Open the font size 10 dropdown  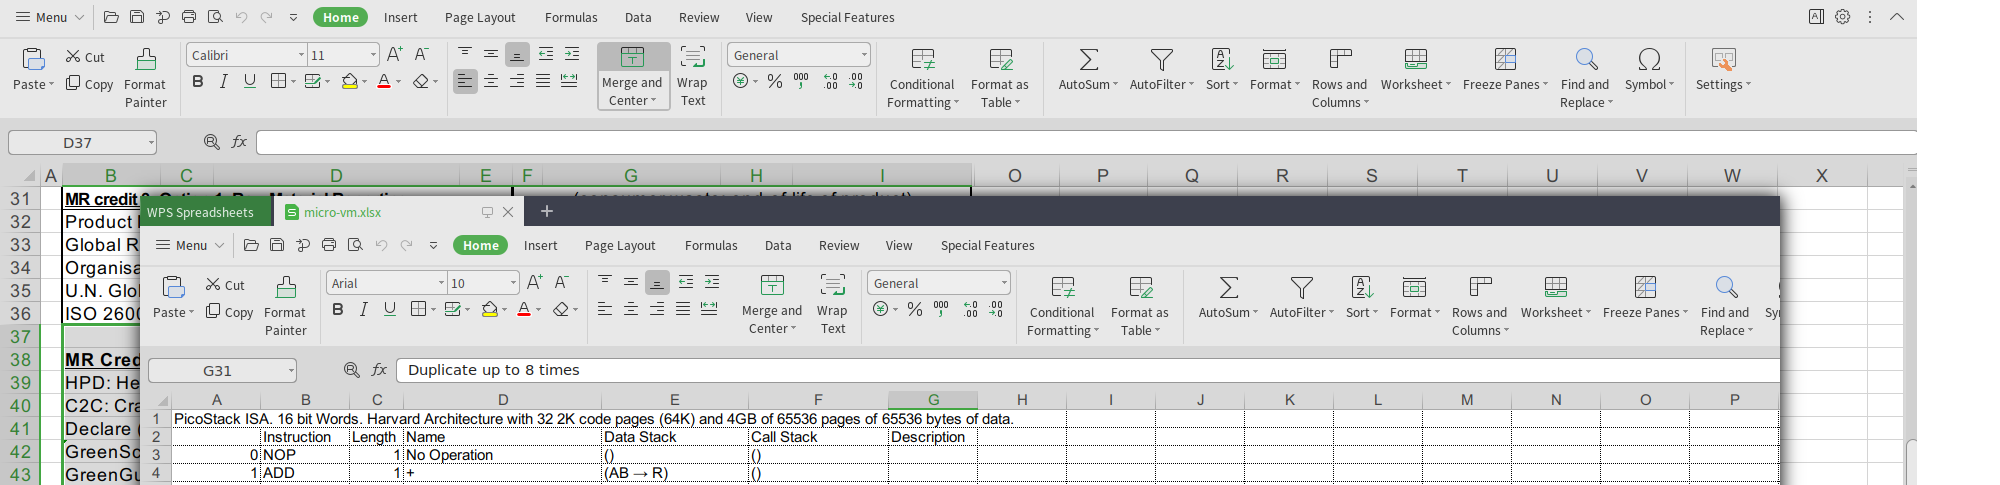point(513,283)
